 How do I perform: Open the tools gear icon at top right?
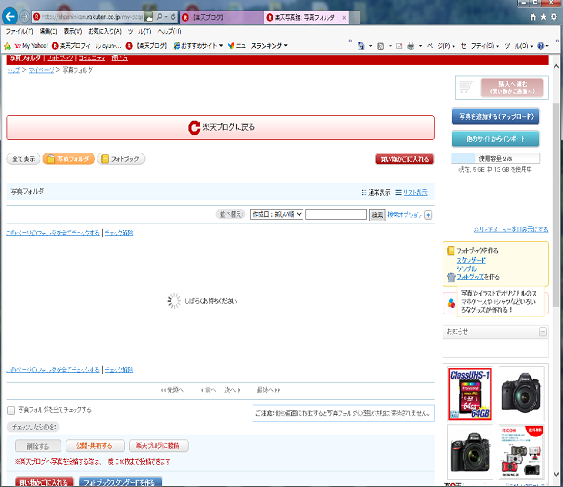554,17
